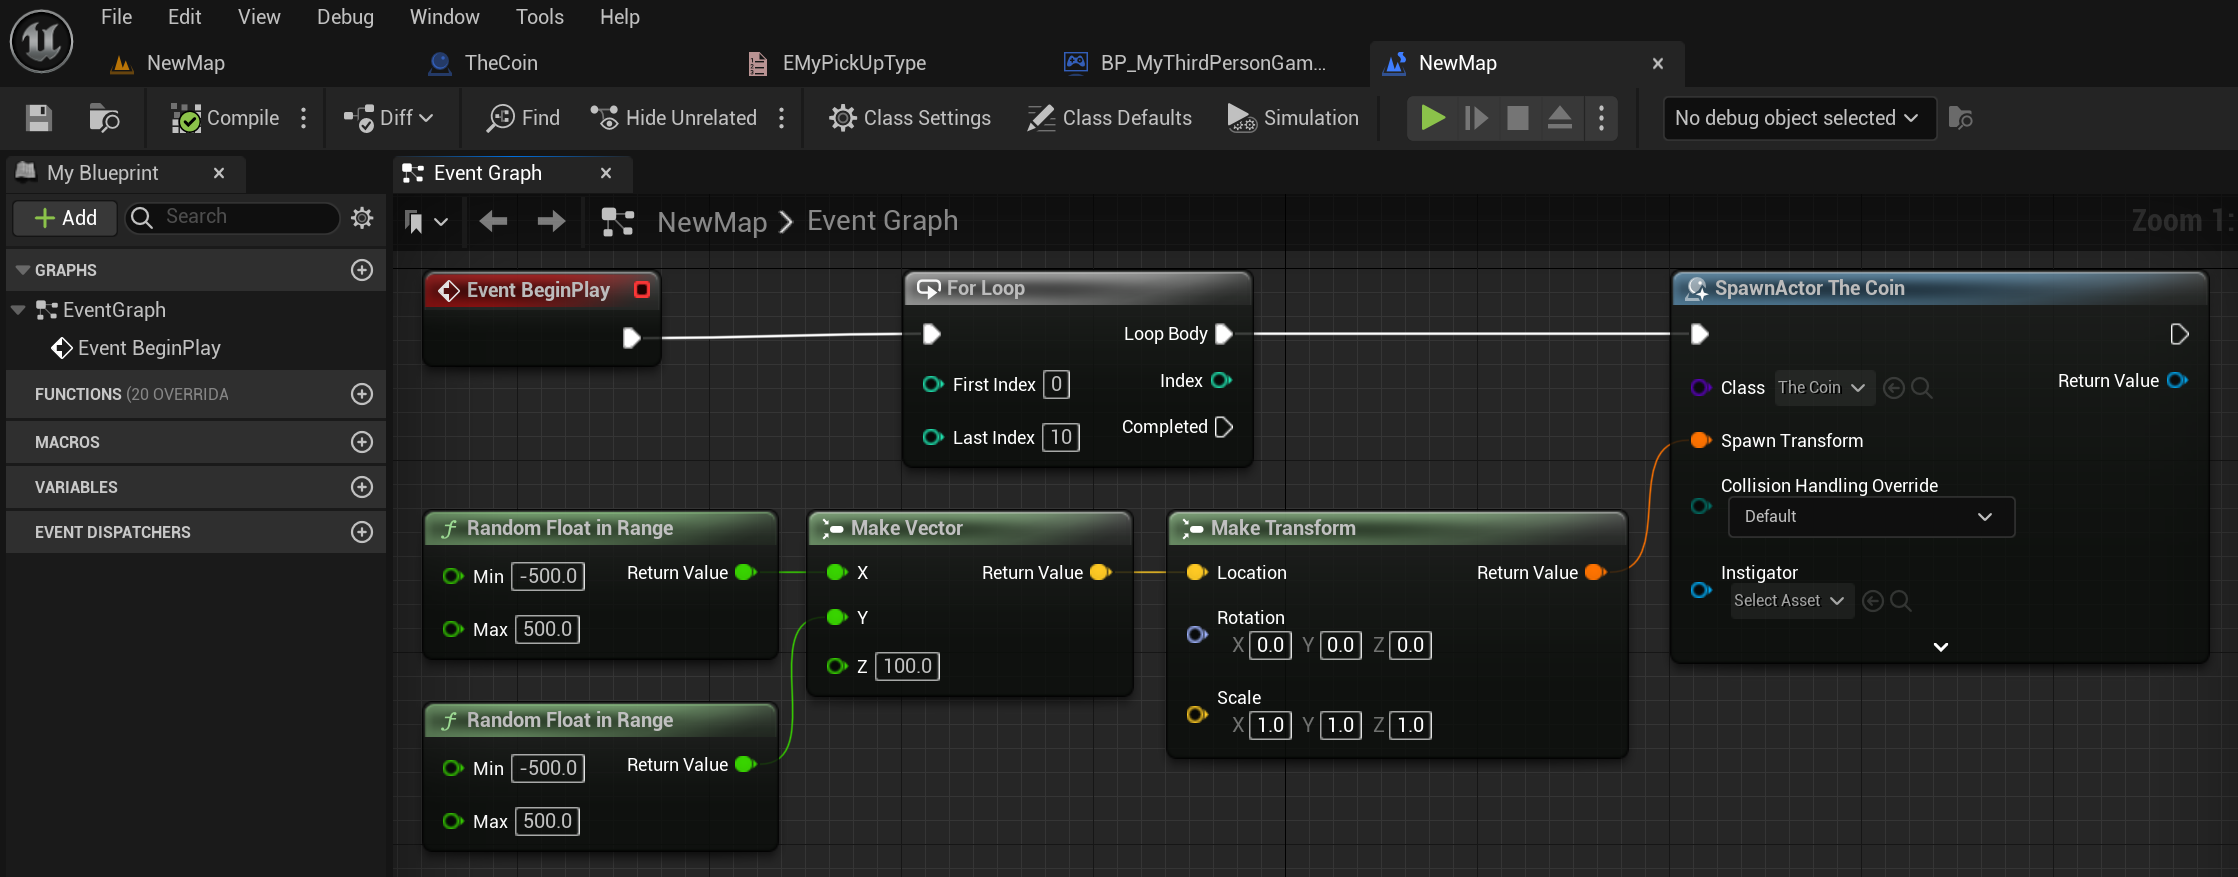Click the For Loop Last Index value field
2238x877 pixels.
[1061, 437]
